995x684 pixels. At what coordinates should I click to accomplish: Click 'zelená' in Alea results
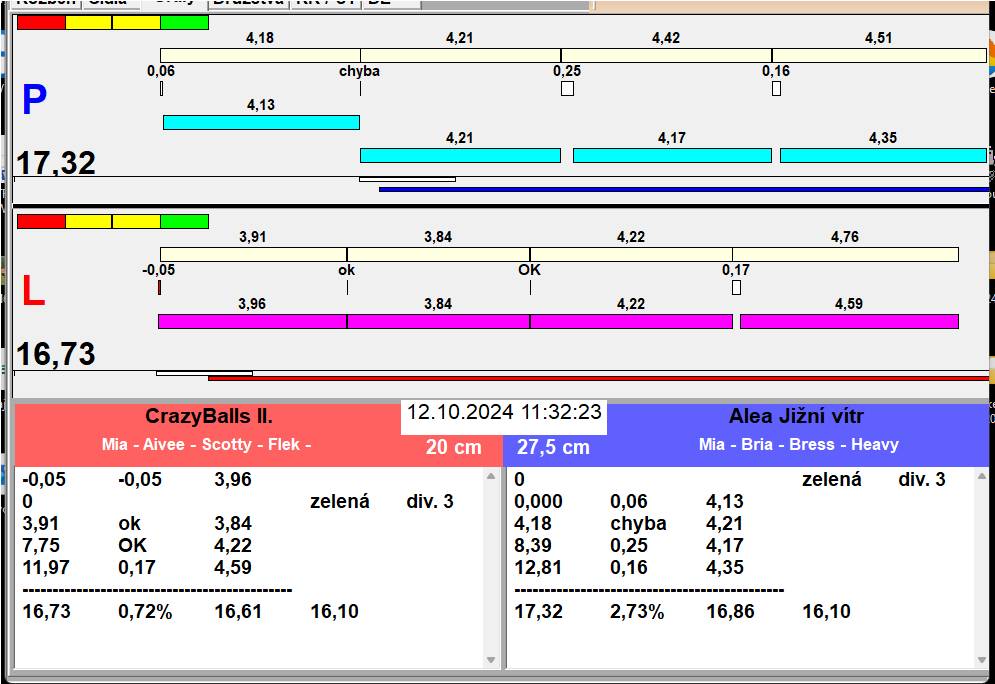[832, 480]
